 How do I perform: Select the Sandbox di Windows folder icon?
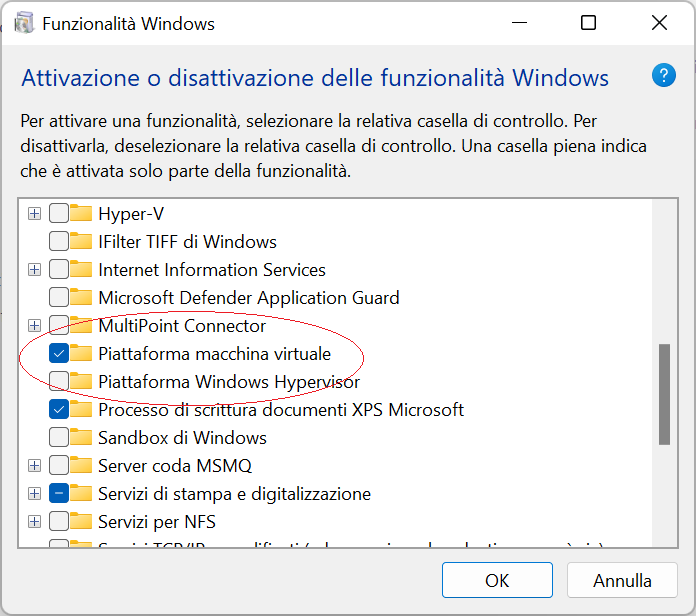tap(81, 437)
